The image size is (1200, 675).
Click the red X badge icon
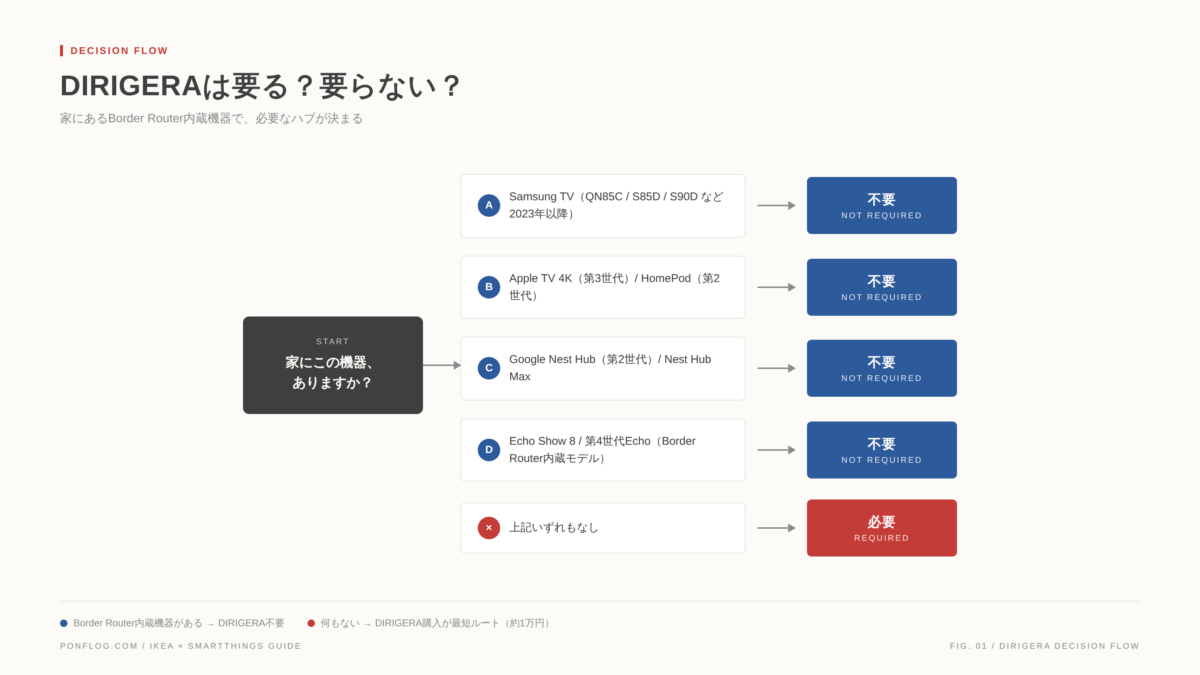489,528
